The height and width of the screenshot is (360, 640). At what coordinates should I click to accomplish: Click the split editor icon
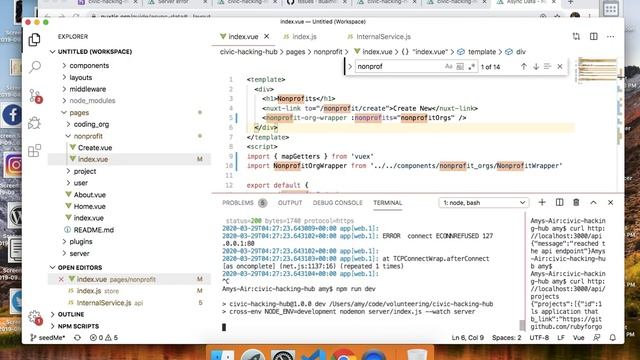pos(593,36)
